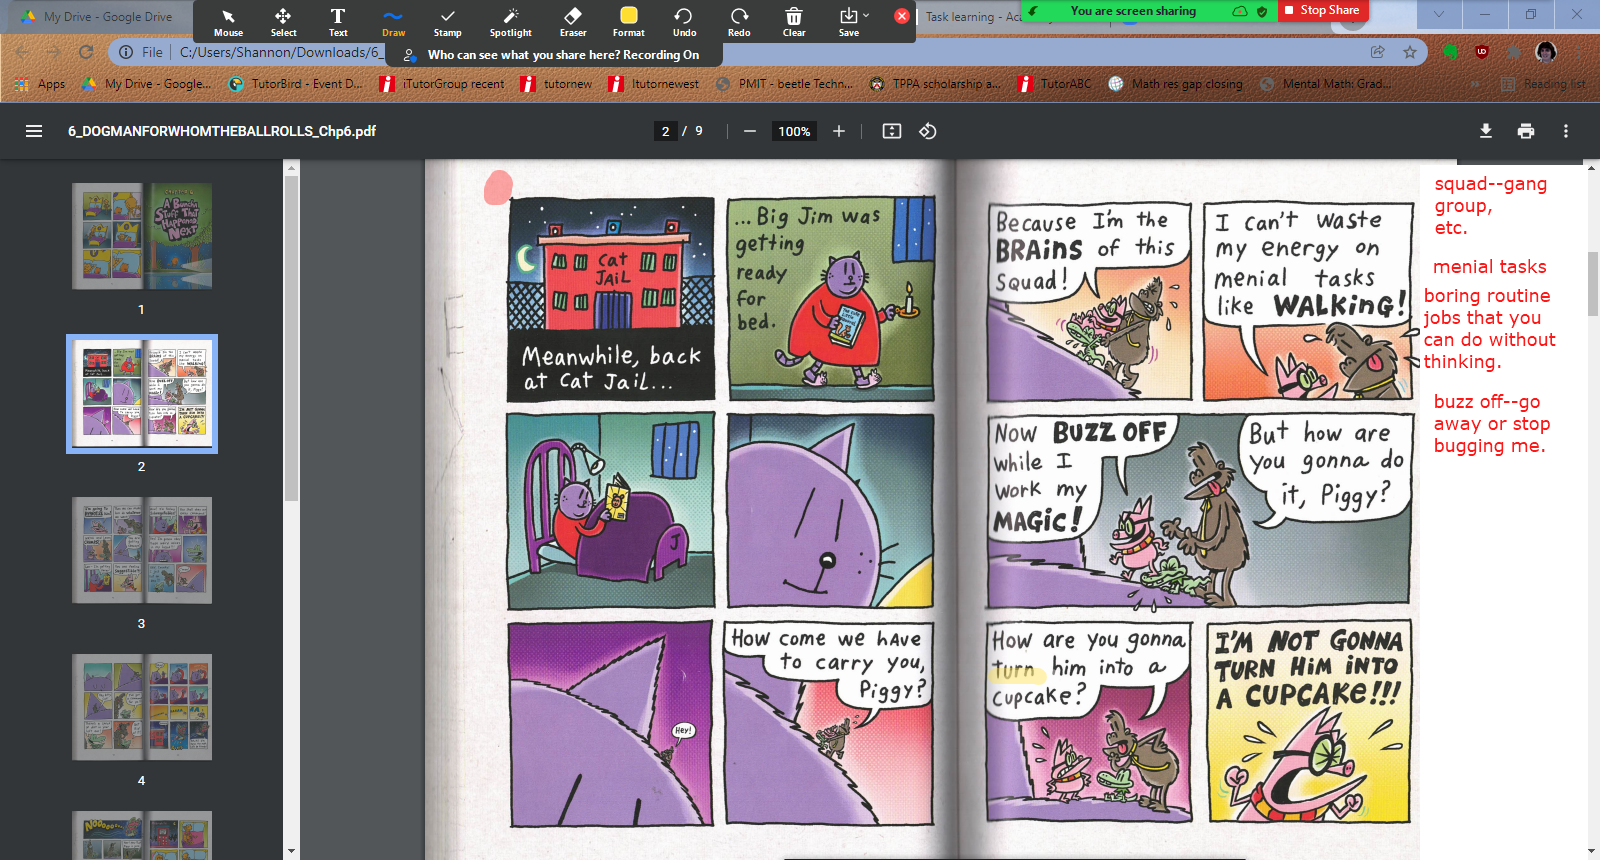Select the Mouse tool in annotation toolbar

tap(228, 21)
